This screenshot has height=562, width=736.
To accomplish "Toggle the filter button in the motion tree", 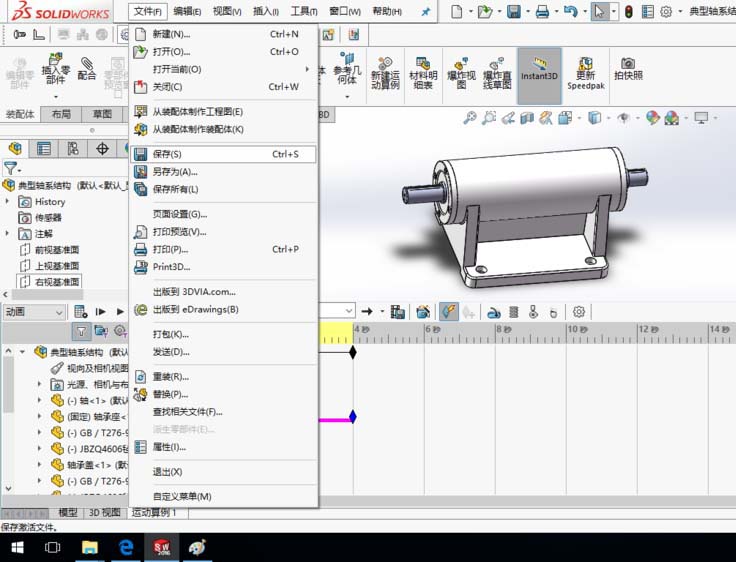I will tap(81, 331).
